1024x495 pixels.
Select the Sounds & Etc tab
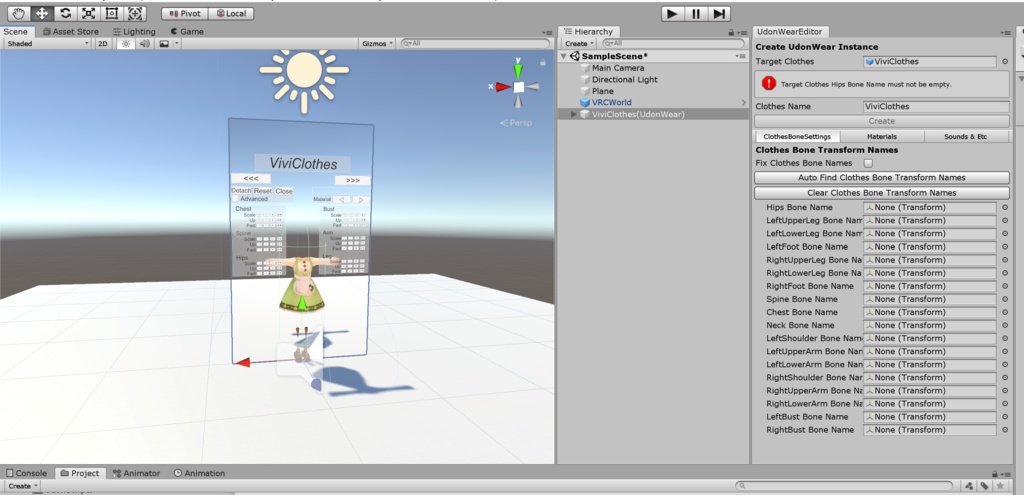point(967,136)
